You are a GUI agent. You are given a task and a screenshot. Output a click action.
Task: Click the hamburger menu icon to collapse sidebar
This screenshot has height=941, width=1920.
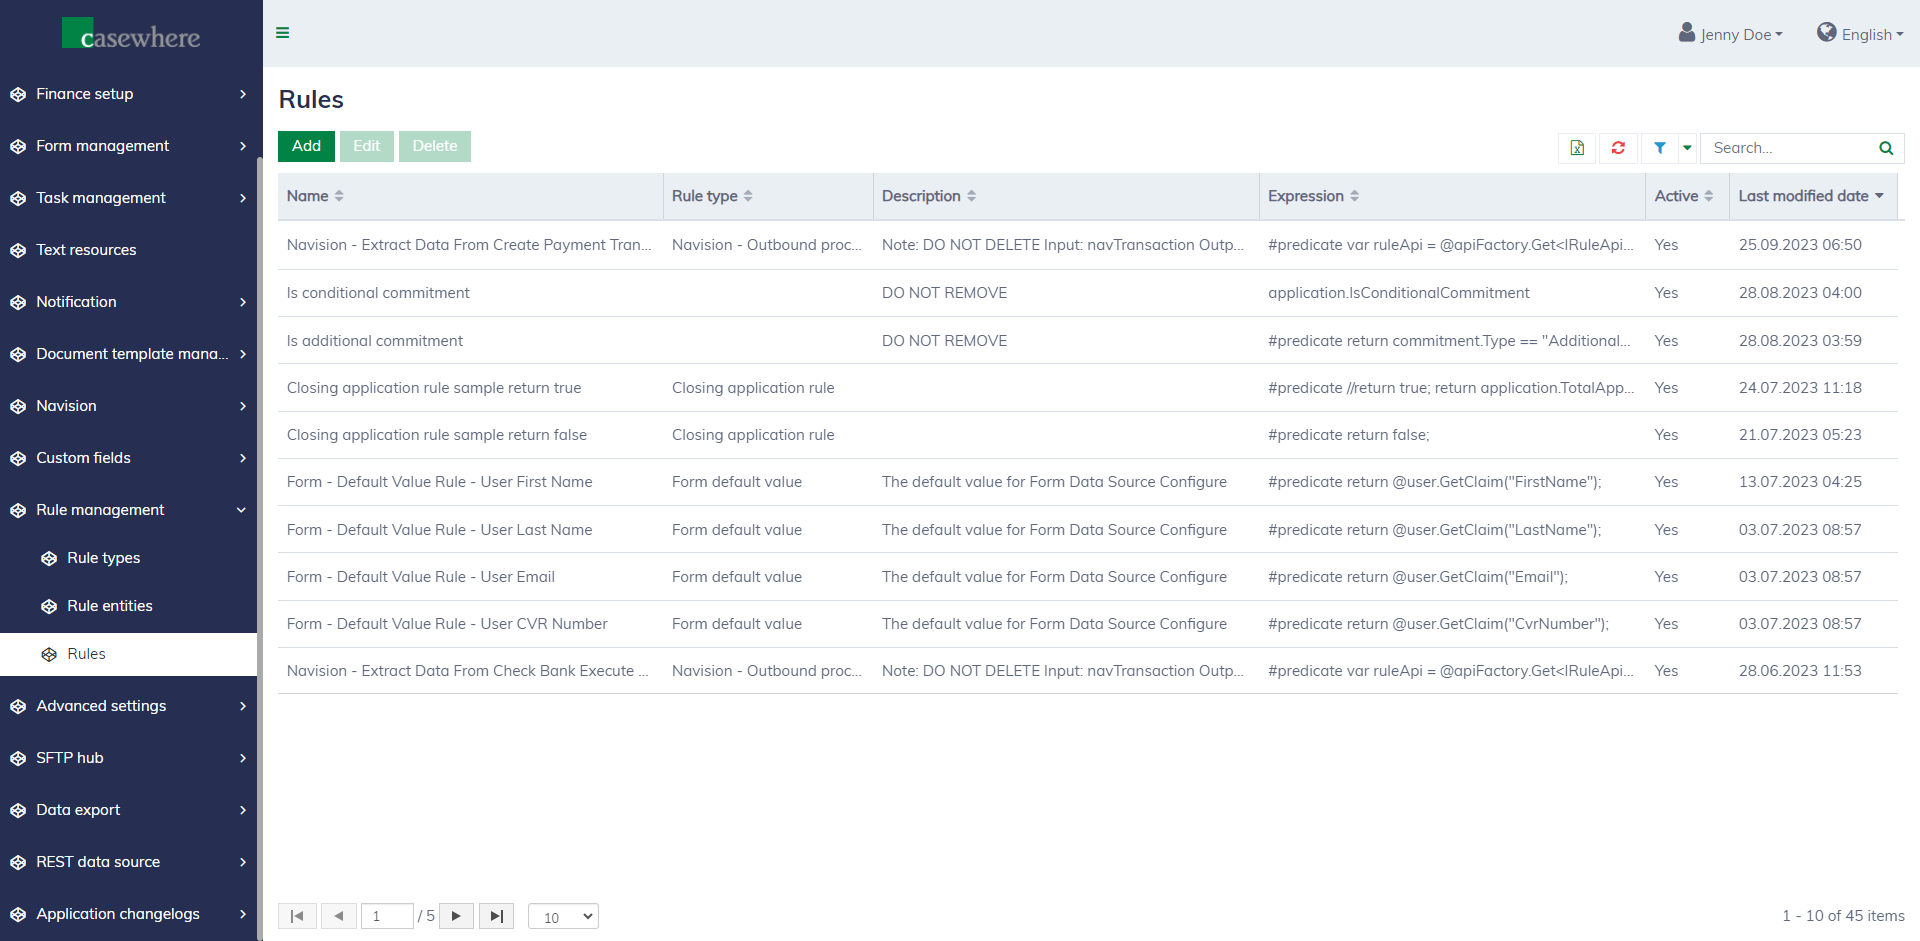(x=283, y=33)
